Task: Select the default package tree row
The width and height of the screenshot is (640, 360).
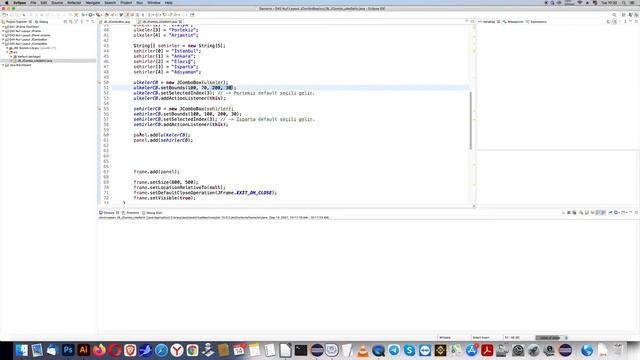Action: 27,56
